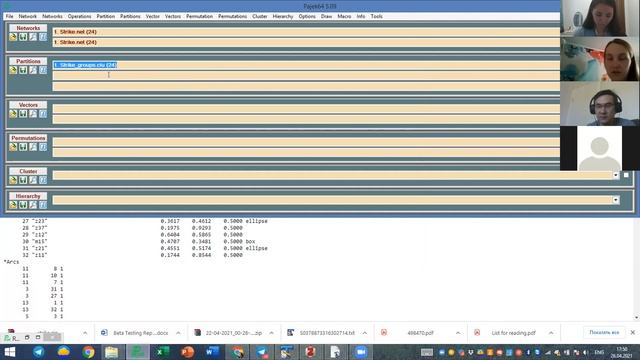The image size is (640, 360).
Task: Click the Save Partition disk icon
Action: coord(23,70)
